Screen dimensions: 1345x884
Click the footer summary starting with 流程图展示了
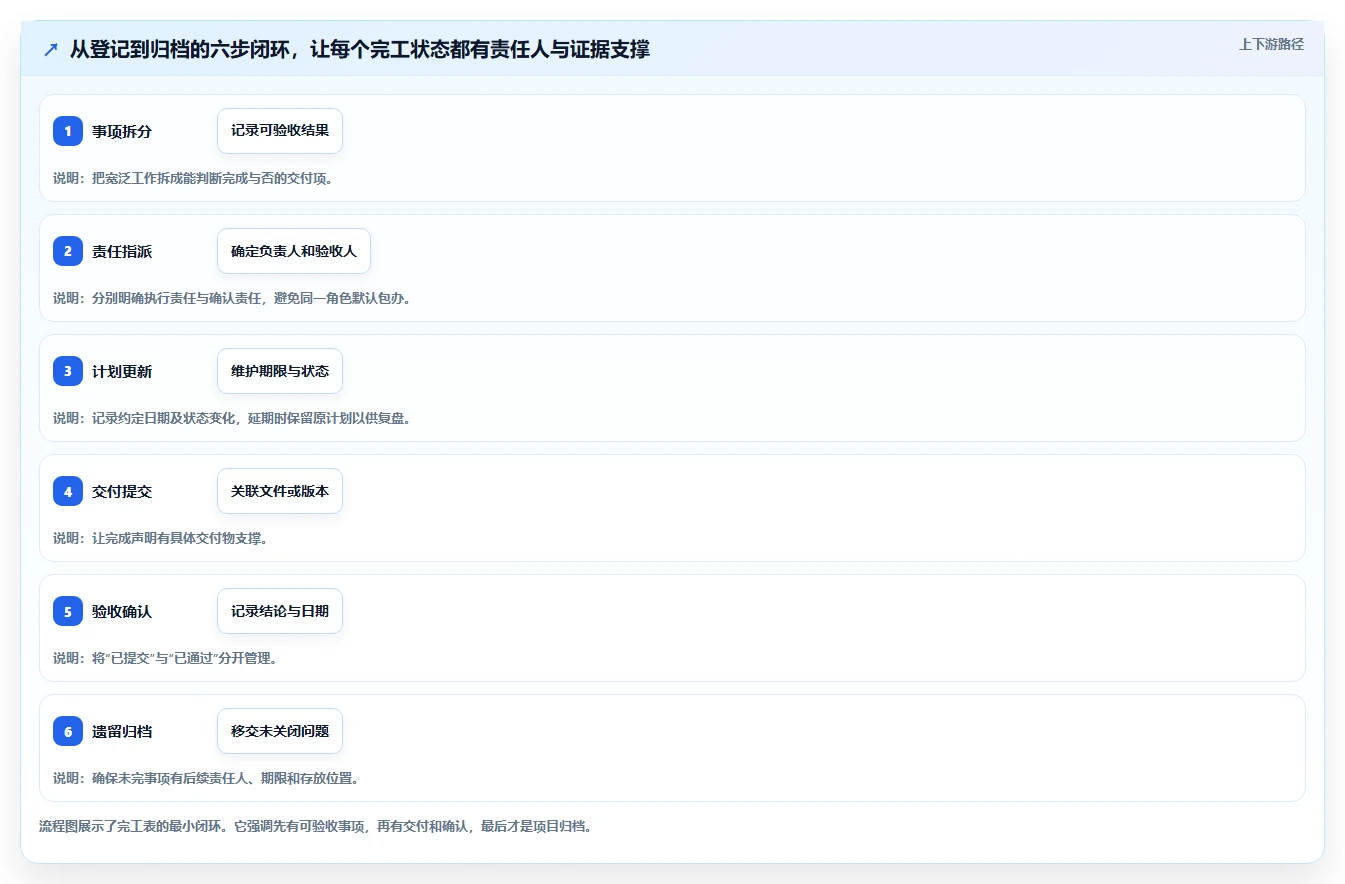(x=315, y=827)
